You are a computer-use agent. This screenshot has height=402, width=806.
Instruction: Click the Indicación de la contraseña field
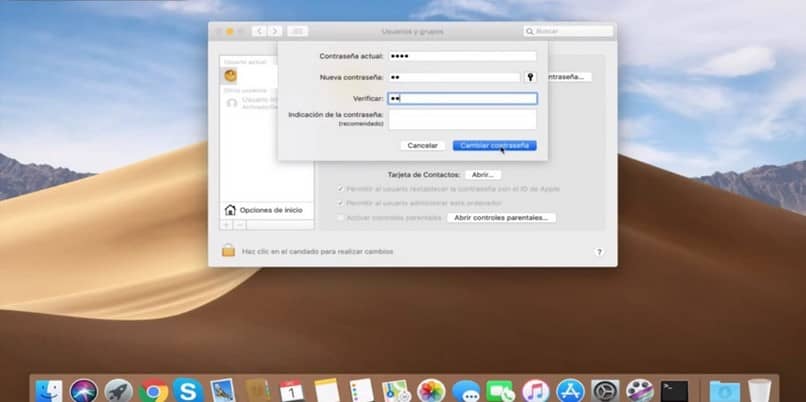click(462, 119)
